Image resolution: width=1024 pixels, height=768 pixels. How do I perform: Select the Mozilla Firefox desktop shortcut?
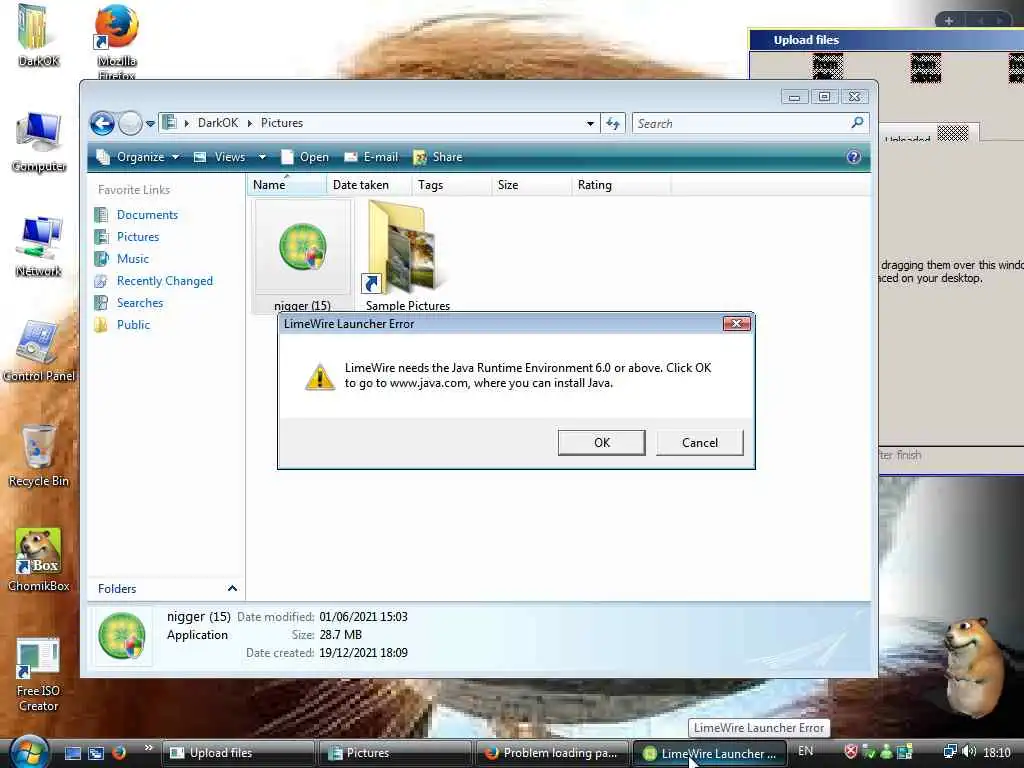(116, 42)
